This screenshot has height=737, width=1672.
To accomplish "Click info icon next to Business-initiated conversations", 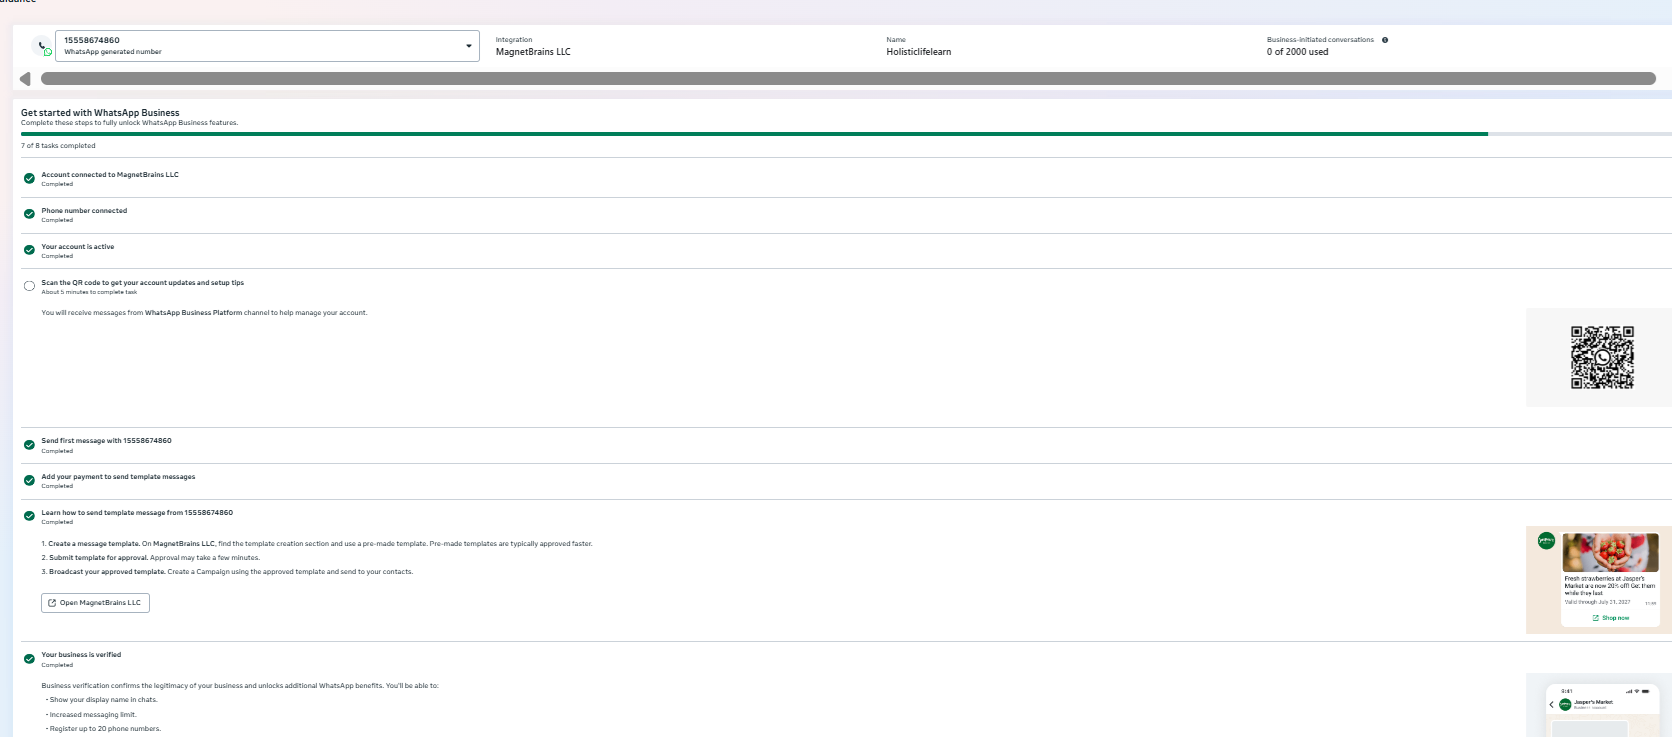I will (x=1385, y=40).
